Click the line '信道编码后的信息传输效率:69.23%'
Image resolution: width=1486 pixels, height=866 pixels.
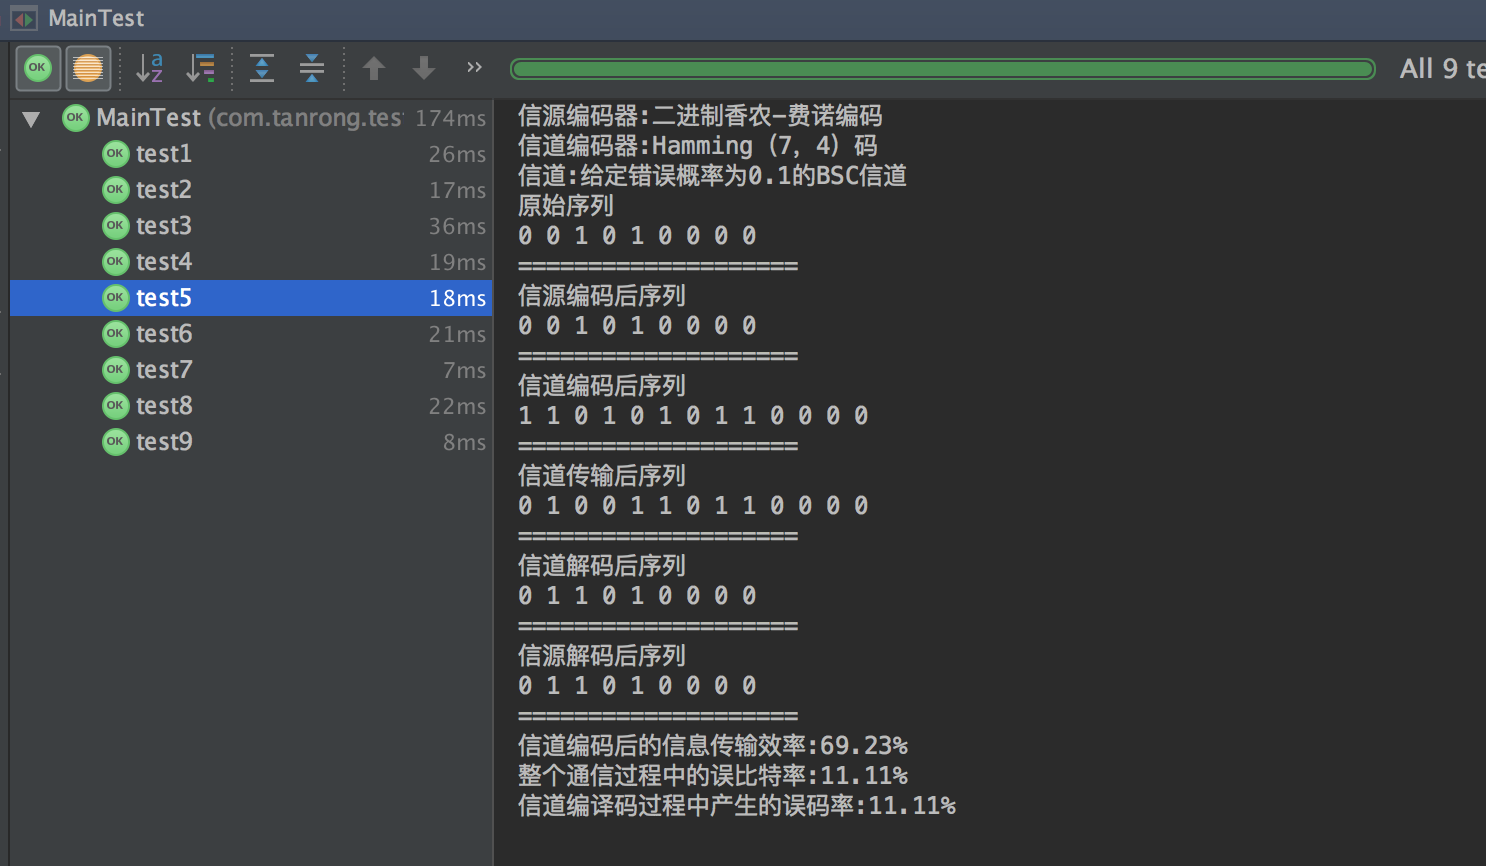tap(713, 746)
